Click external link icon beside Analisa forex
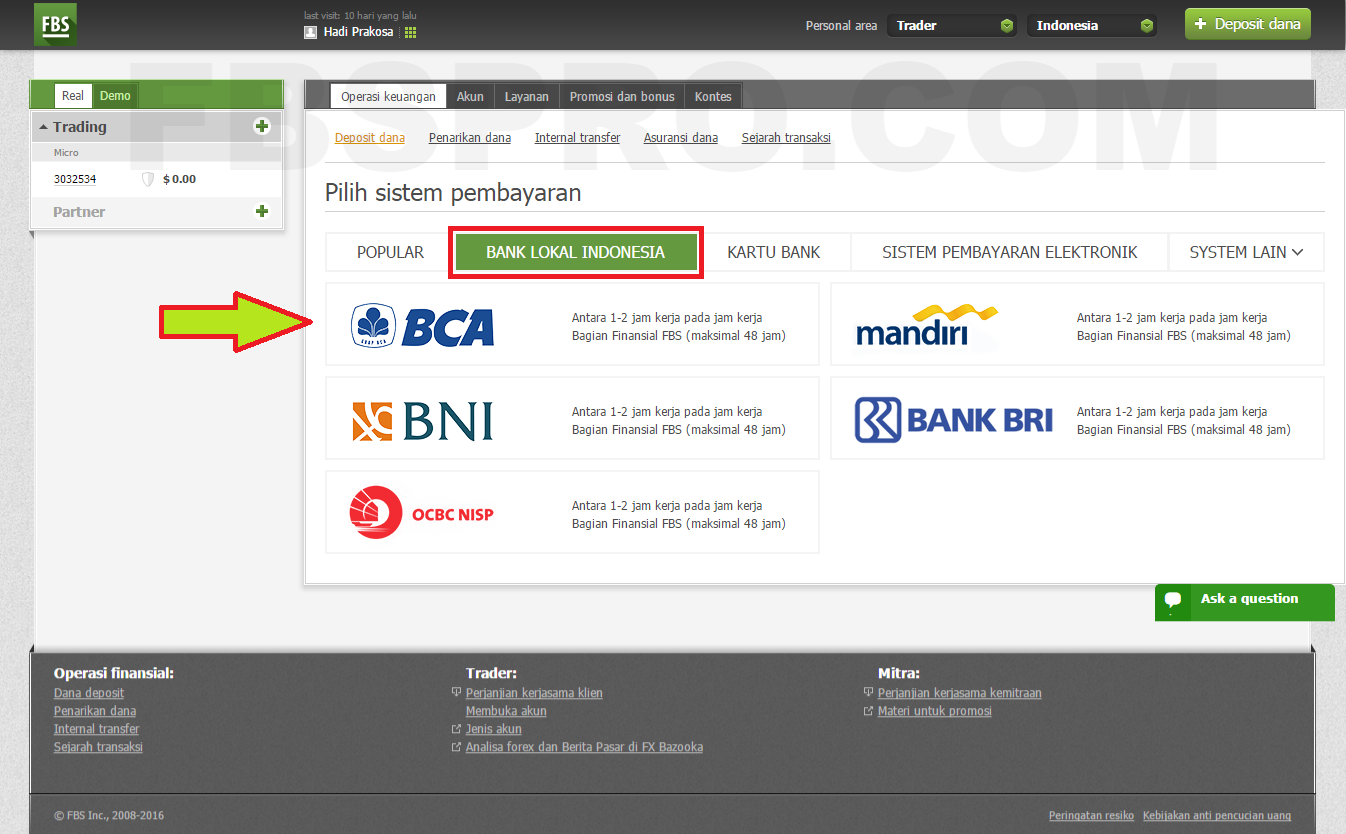This screenshot has height=834, width=1346. 456,747
